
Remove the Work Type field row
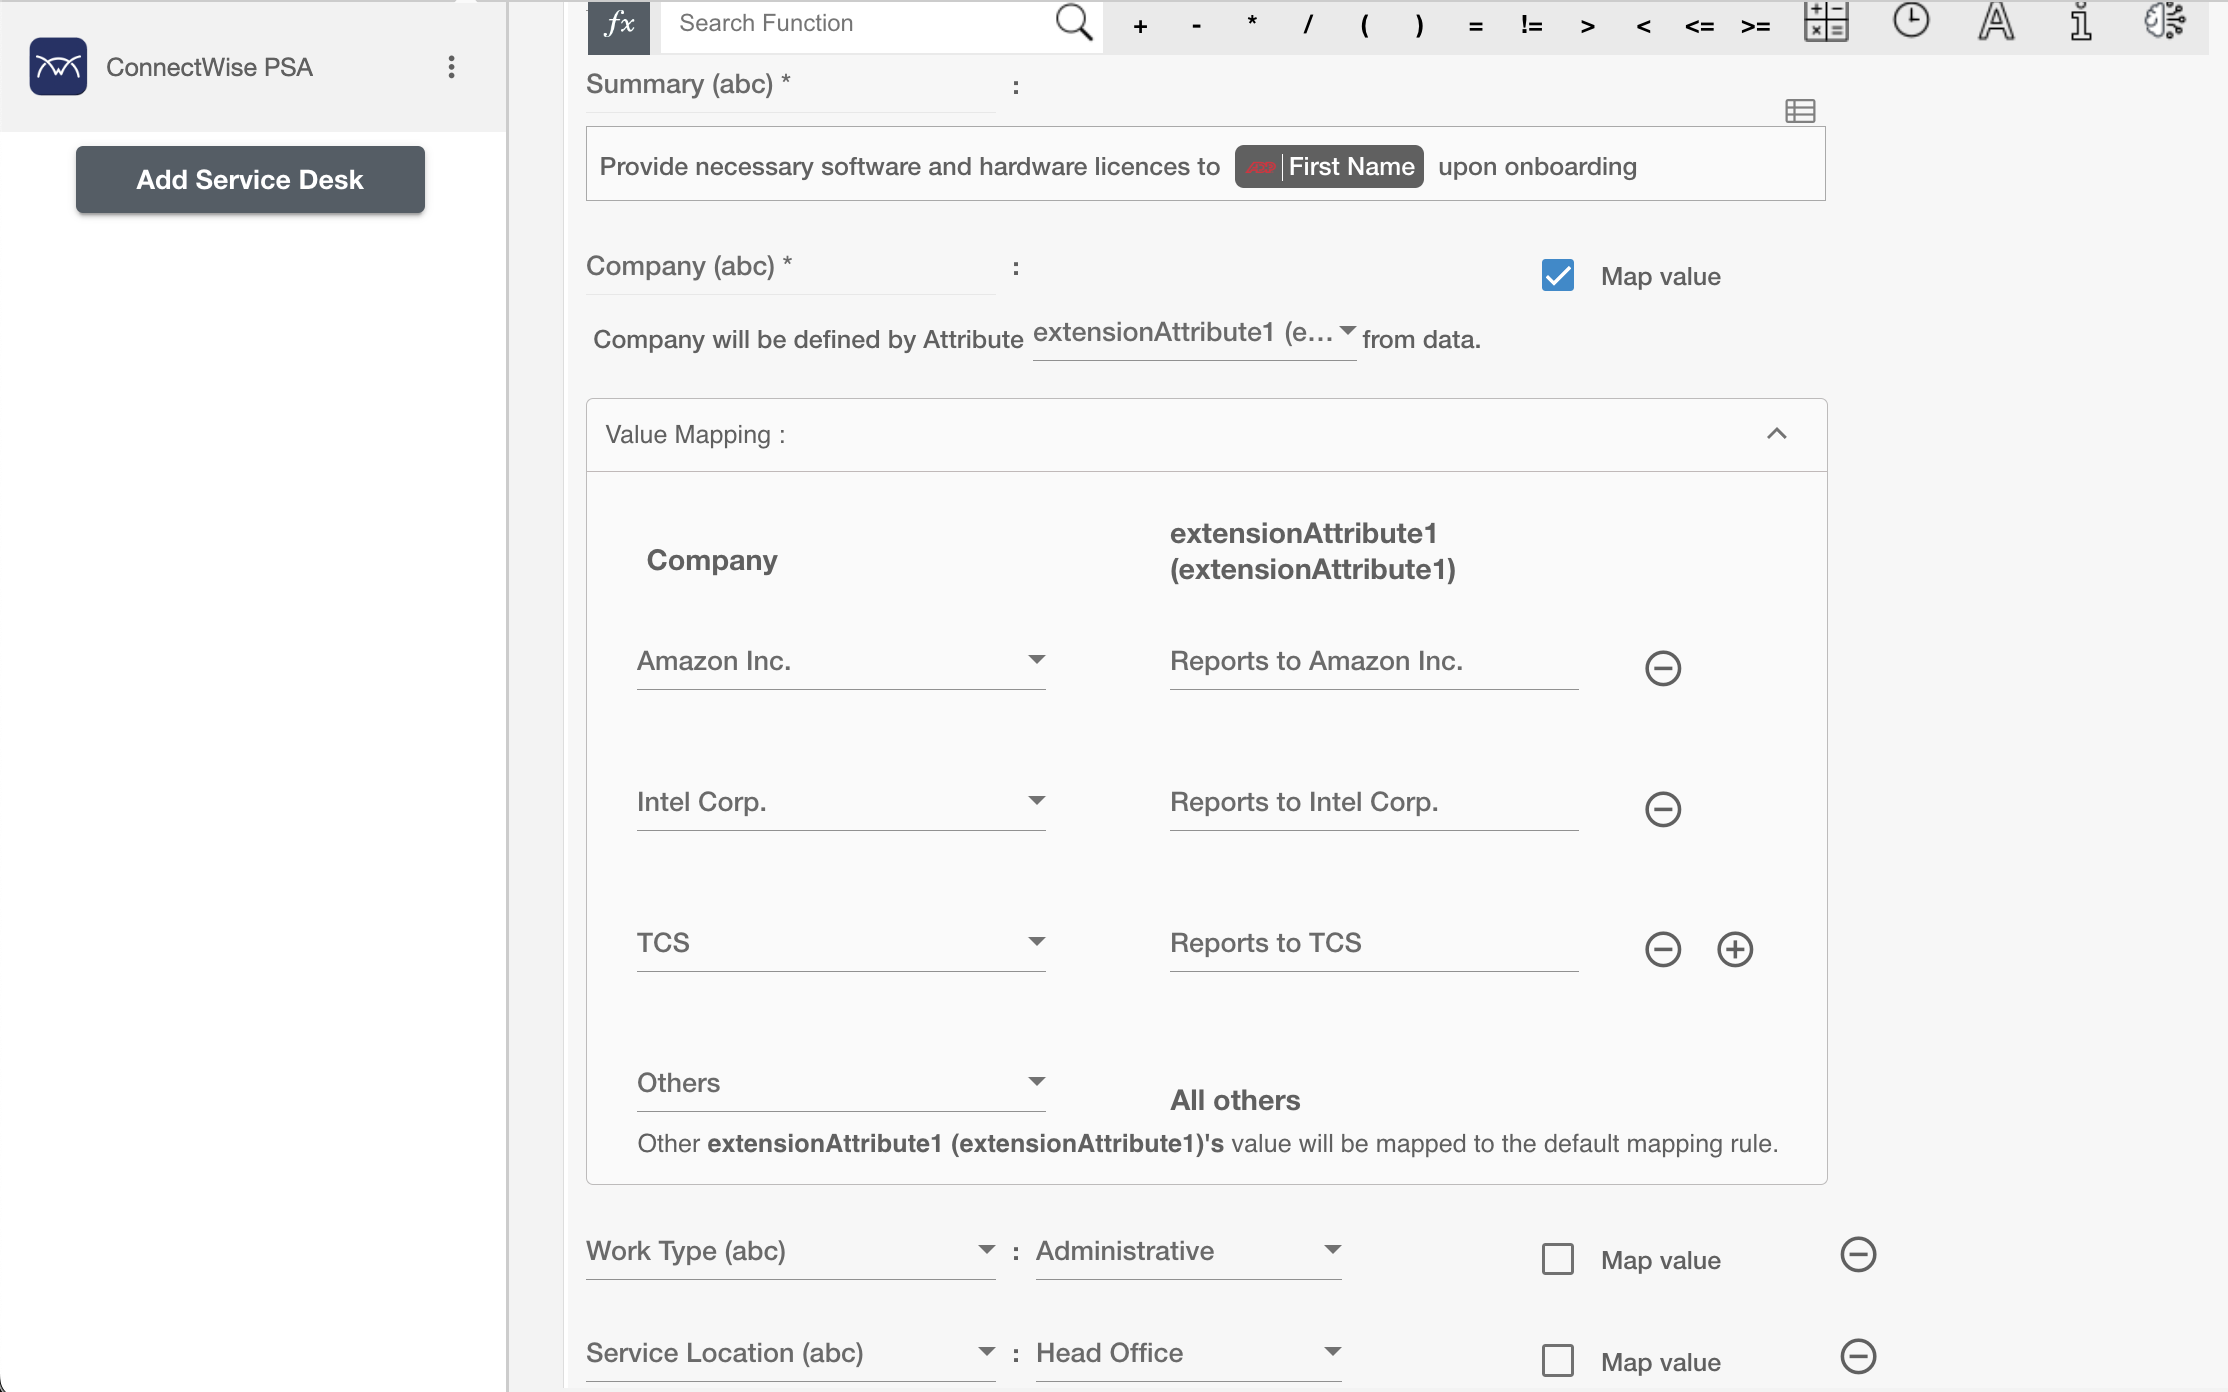1858,1254
